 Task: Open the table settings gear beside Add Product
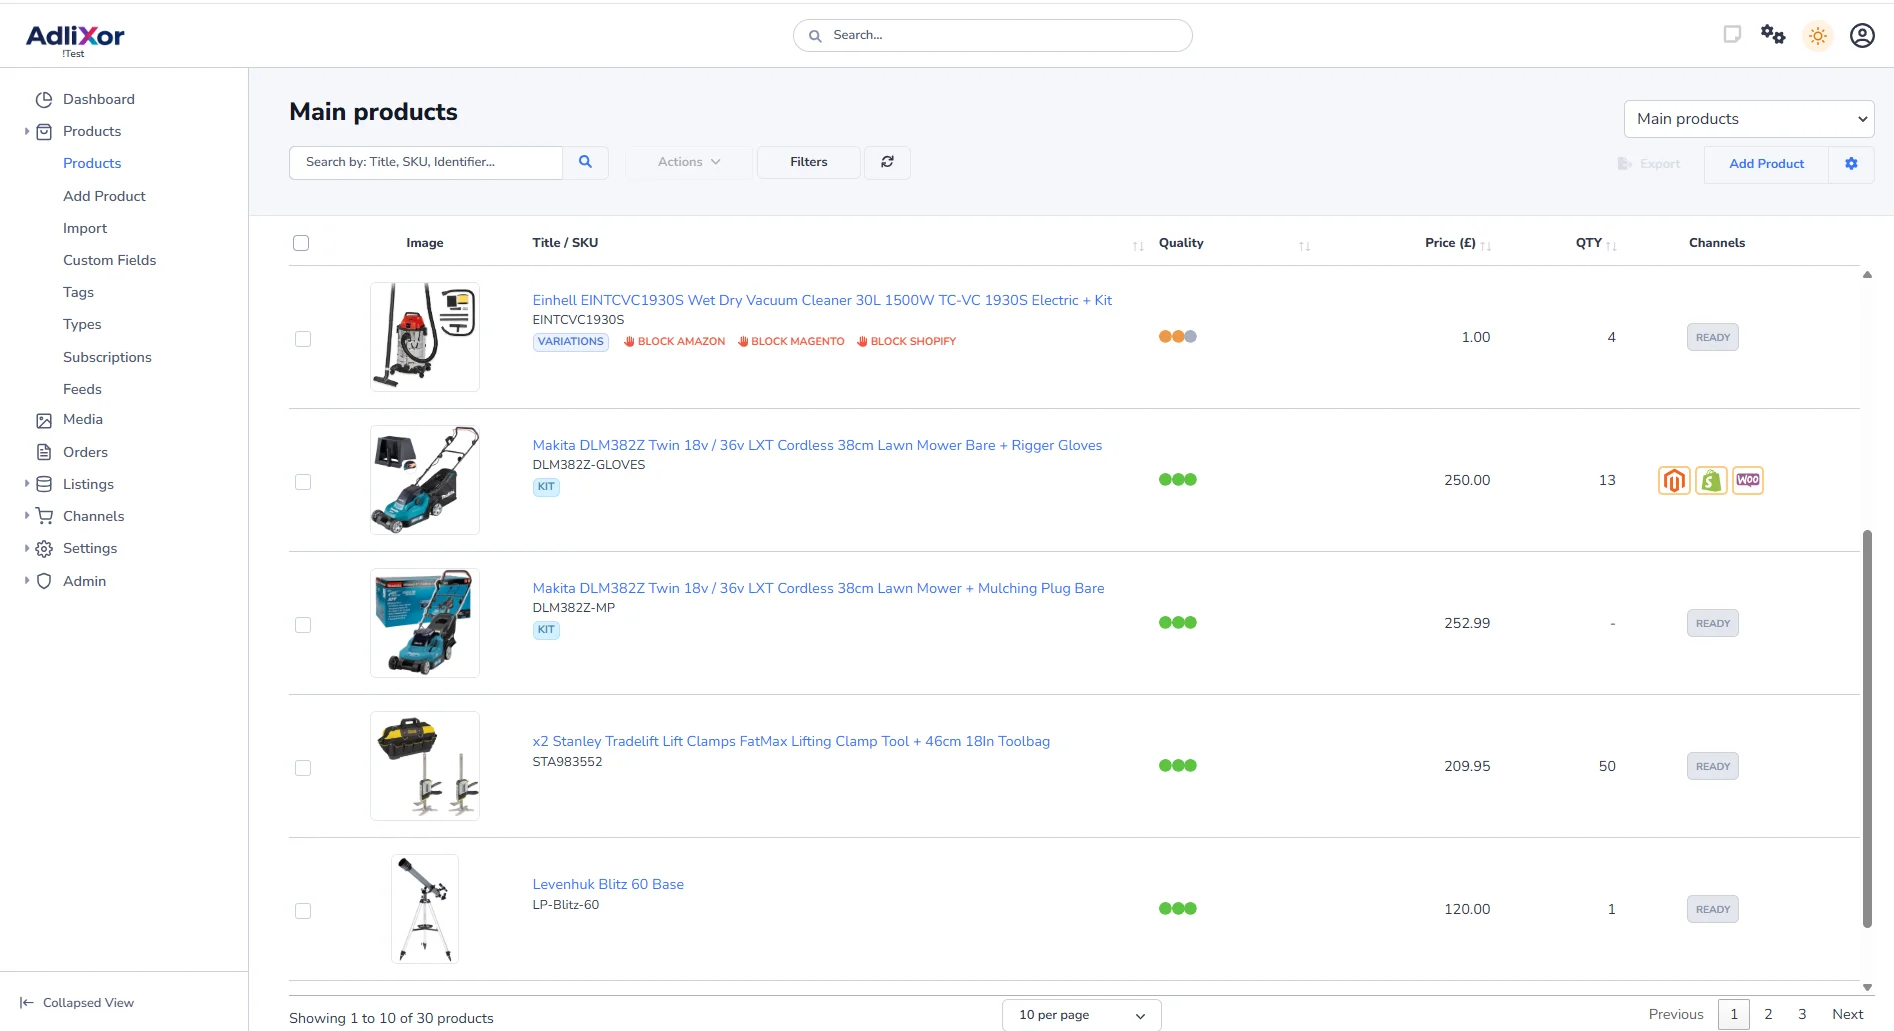[x=1851, y=163]
